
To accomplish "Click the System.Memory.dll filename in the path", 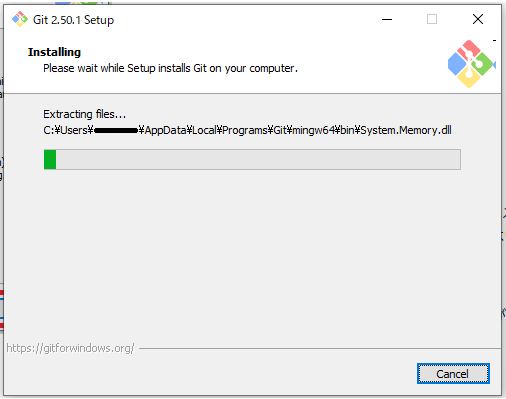I will pyautogui.click(x=406, y=130).
